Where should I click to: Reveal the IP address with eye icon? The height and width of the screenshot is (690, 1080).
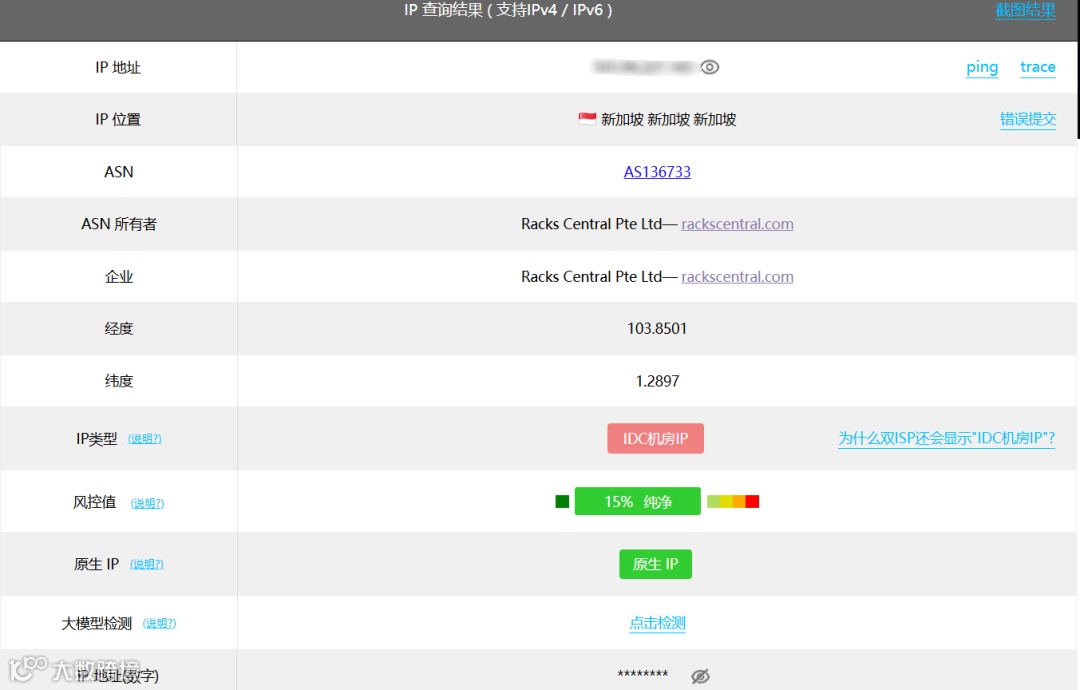click(x=709, y=67)
